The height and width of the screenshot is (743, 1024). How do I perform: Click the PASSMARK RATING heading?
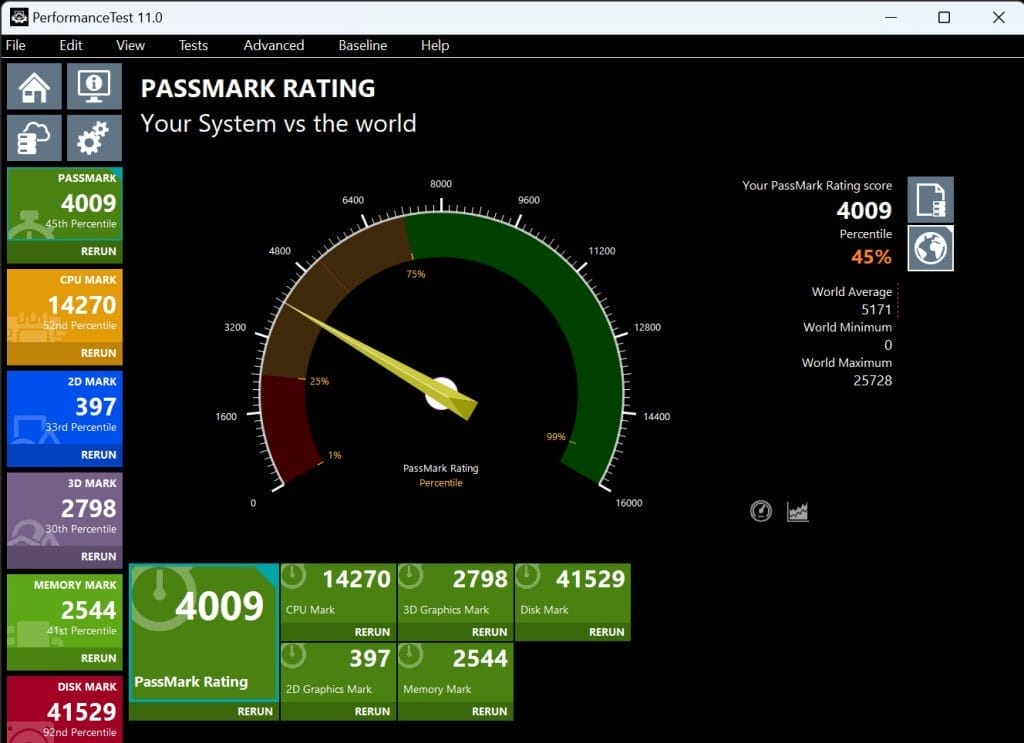point(258,88)
